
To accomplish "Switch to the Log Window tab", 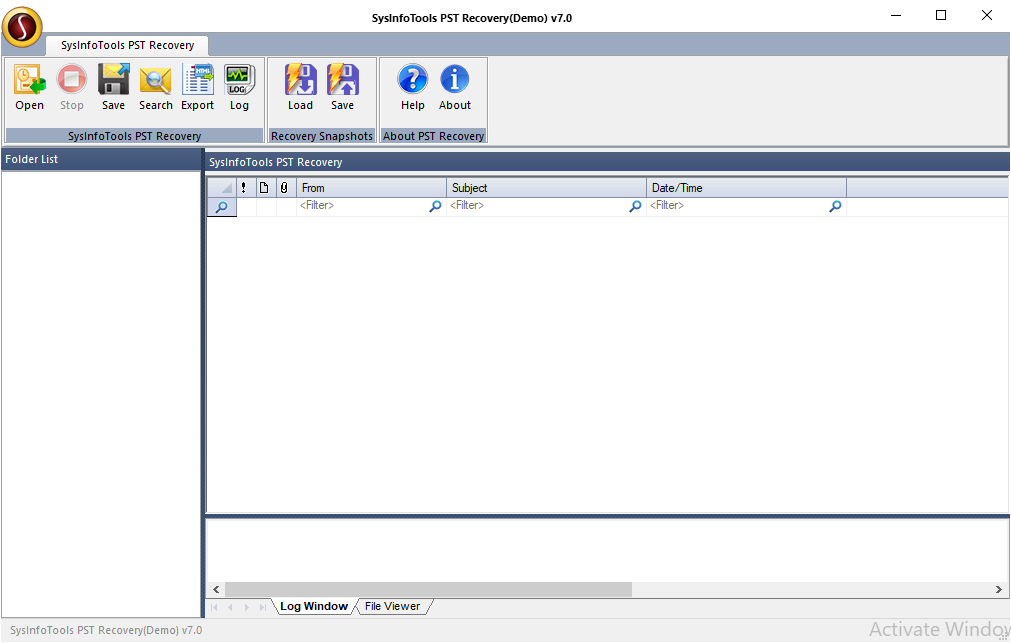I will (314, 606).
